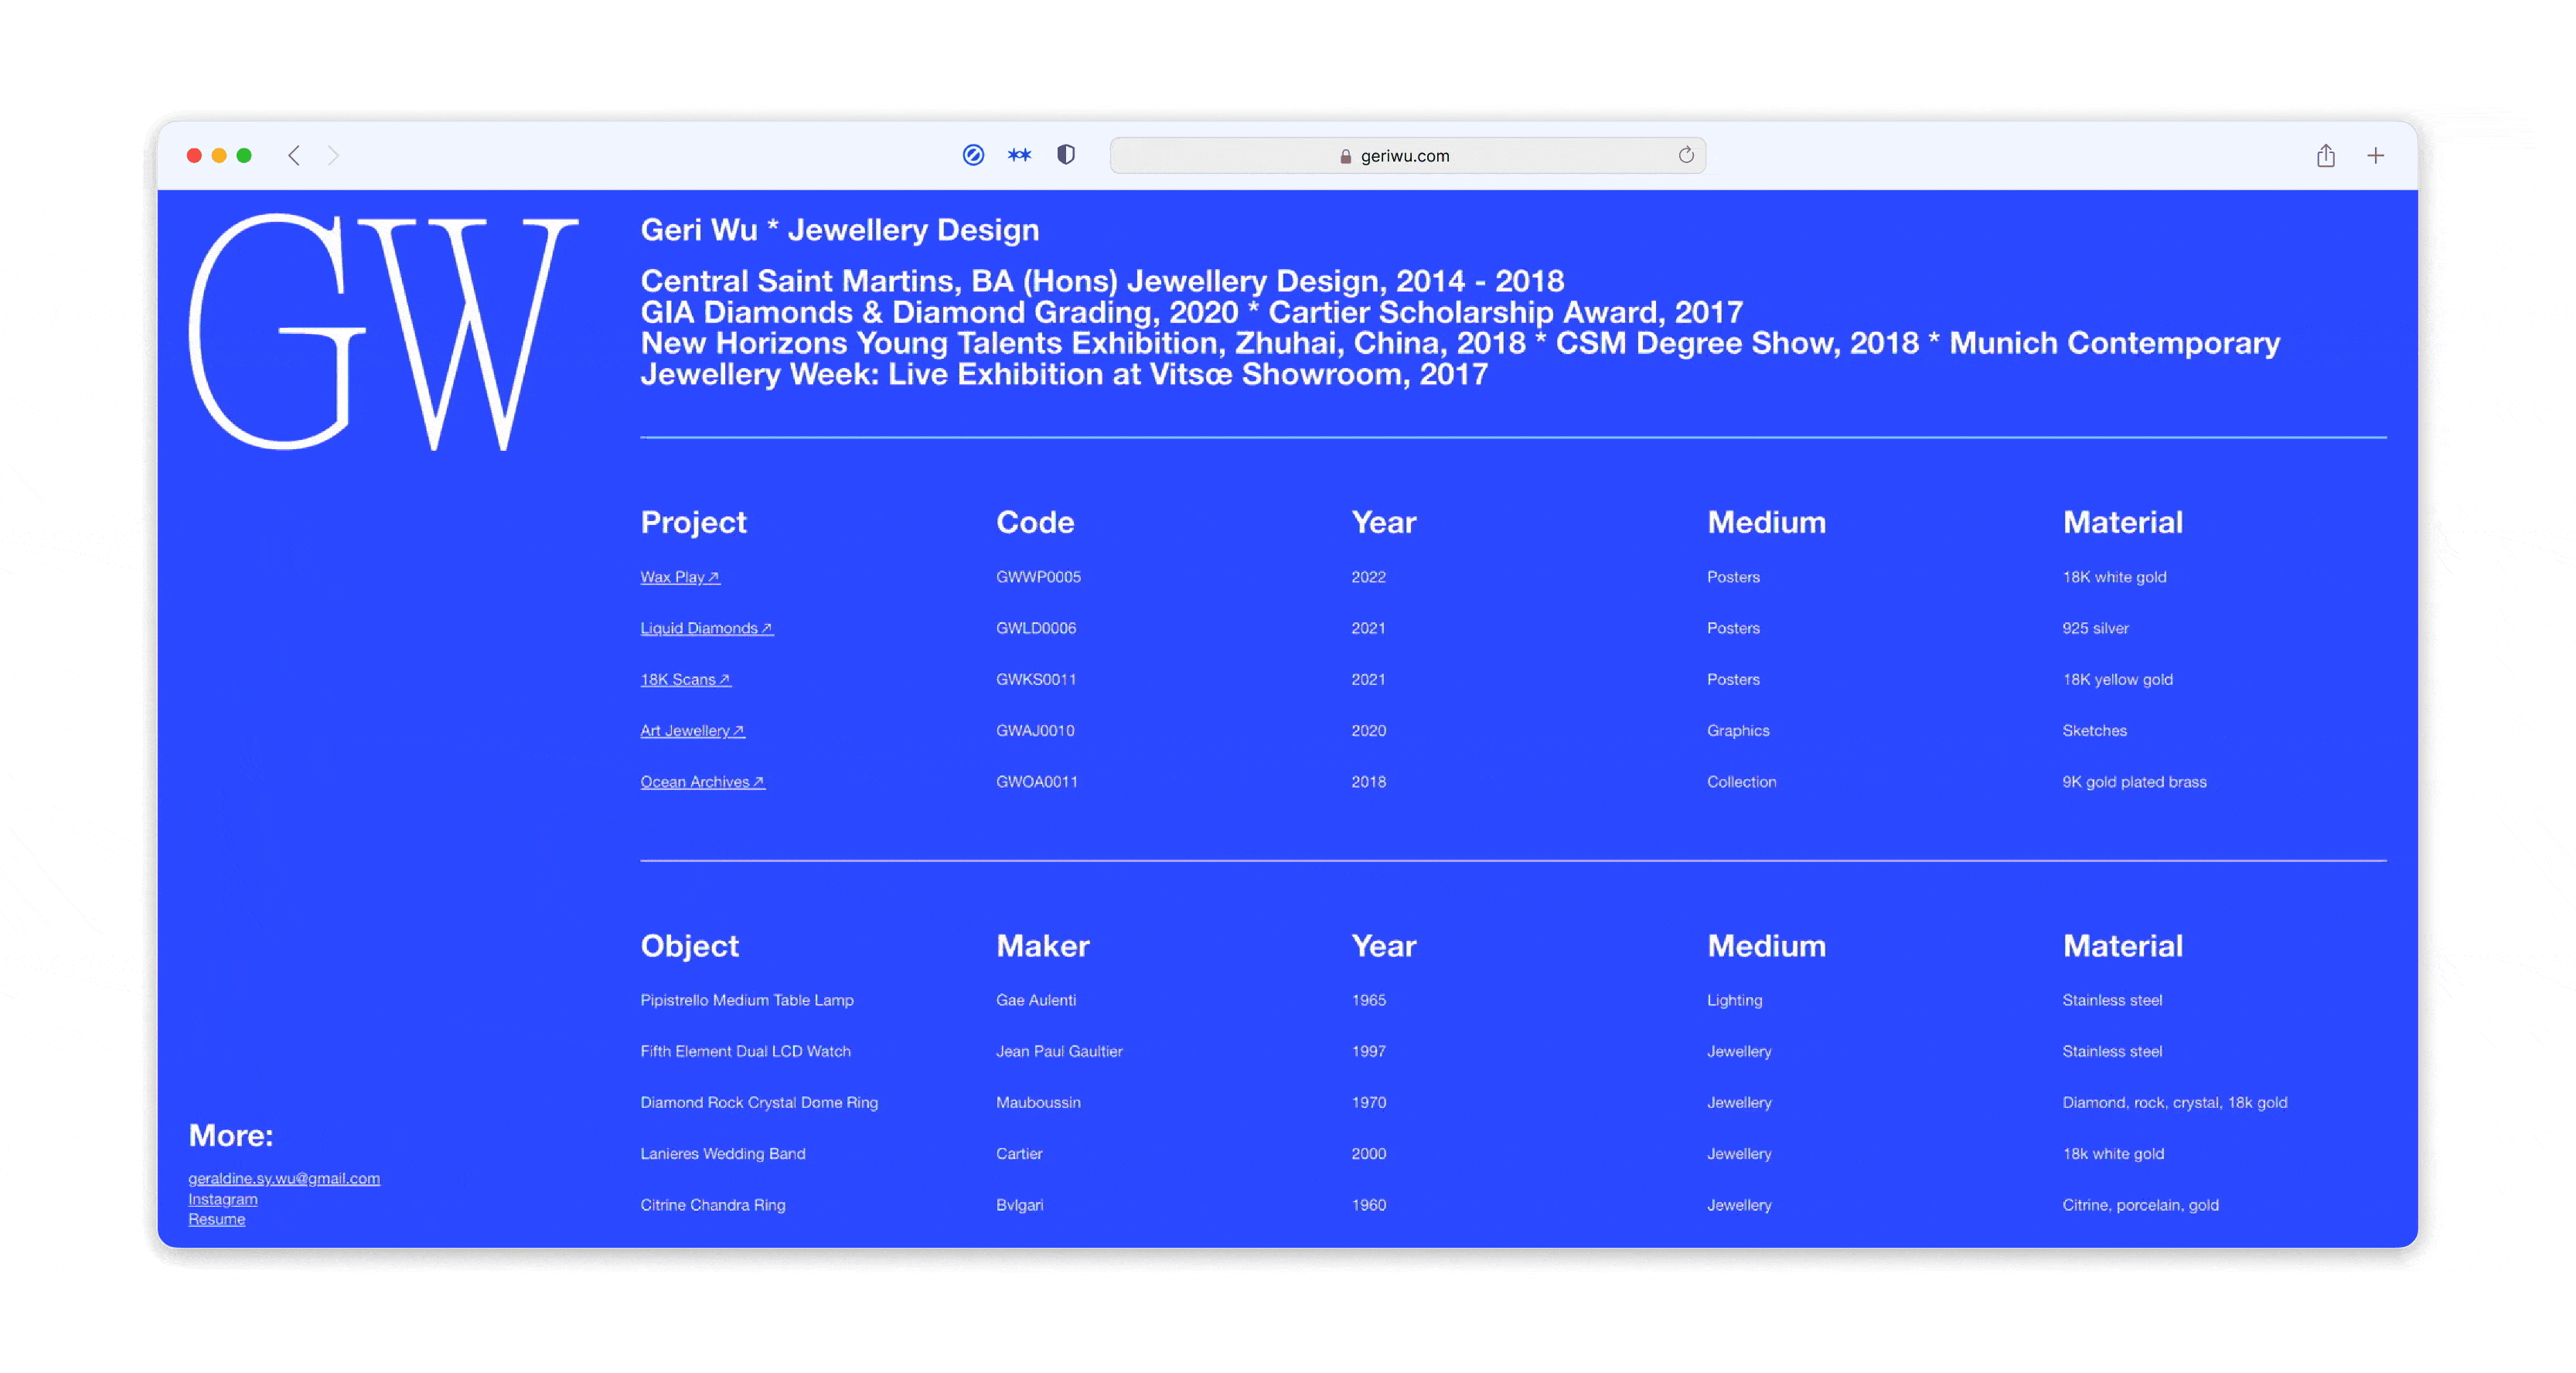Click the 925 silver material cell
The height and width of the screenshot is (1373, 2576).
pyautogui.click(x=2095, y=628)
